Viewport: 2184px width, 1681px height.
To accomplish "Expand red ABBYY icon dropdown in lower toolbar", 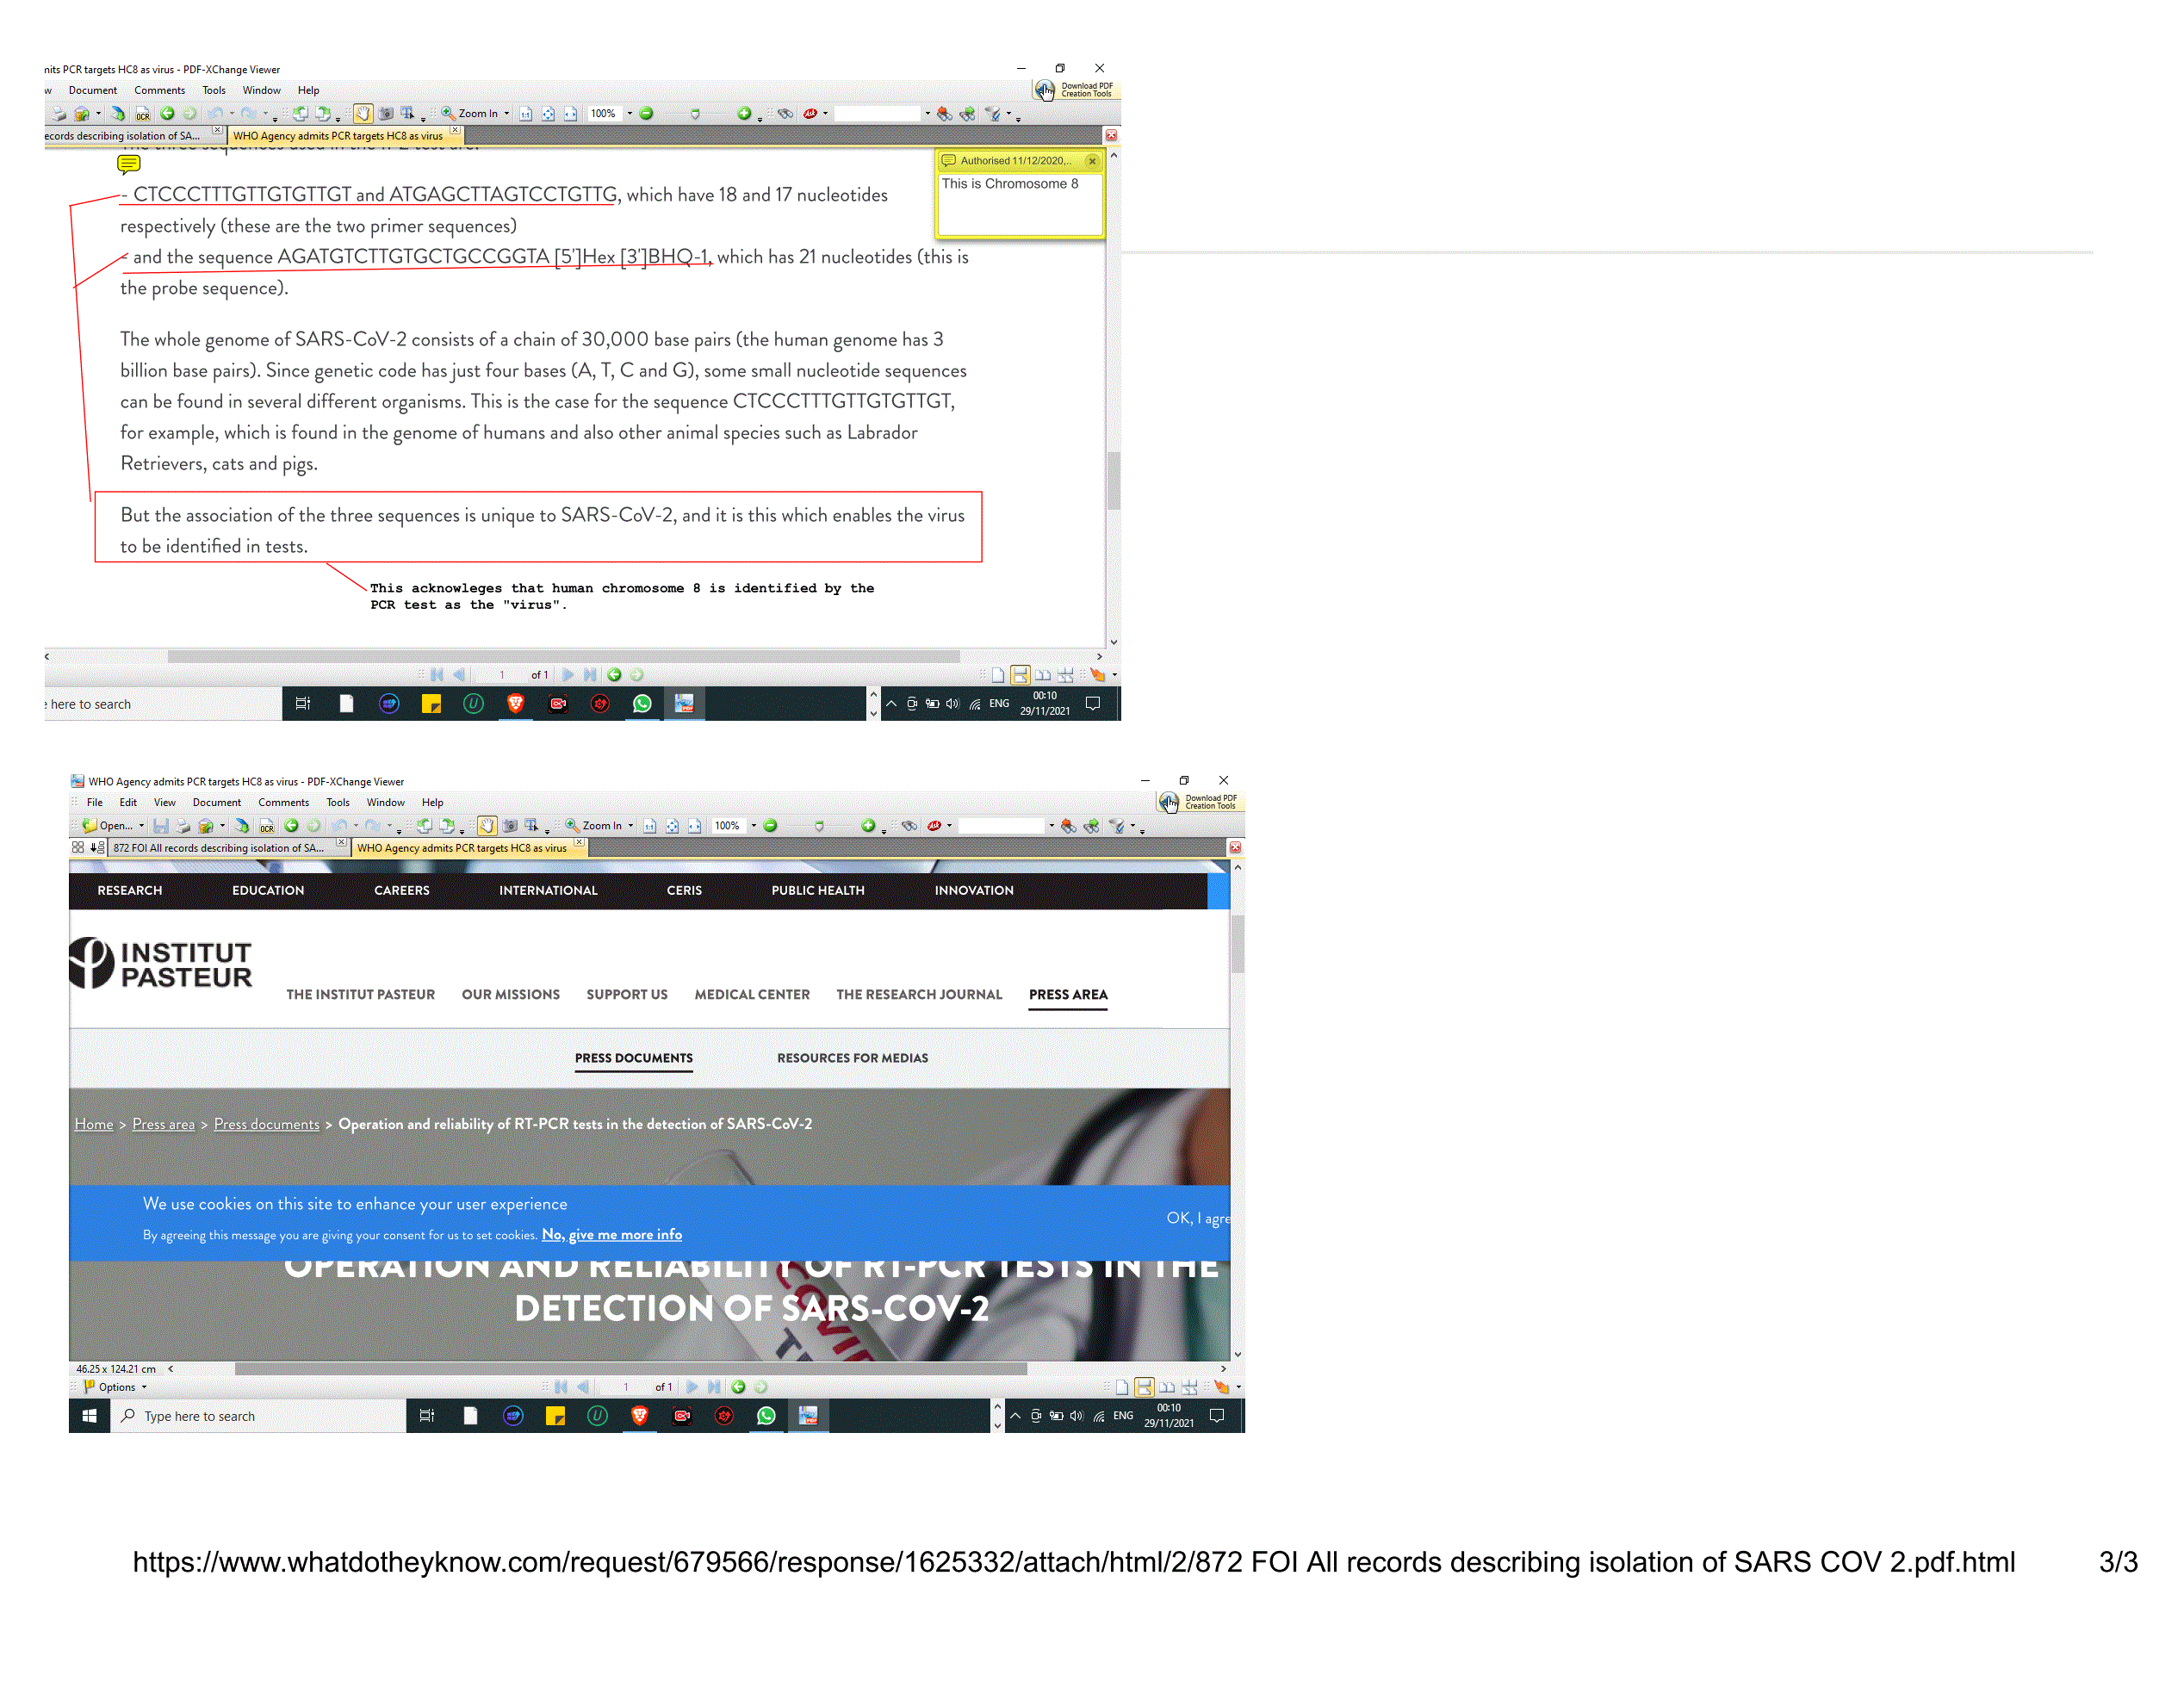I will pyautogui.click(x=949, y=826).
